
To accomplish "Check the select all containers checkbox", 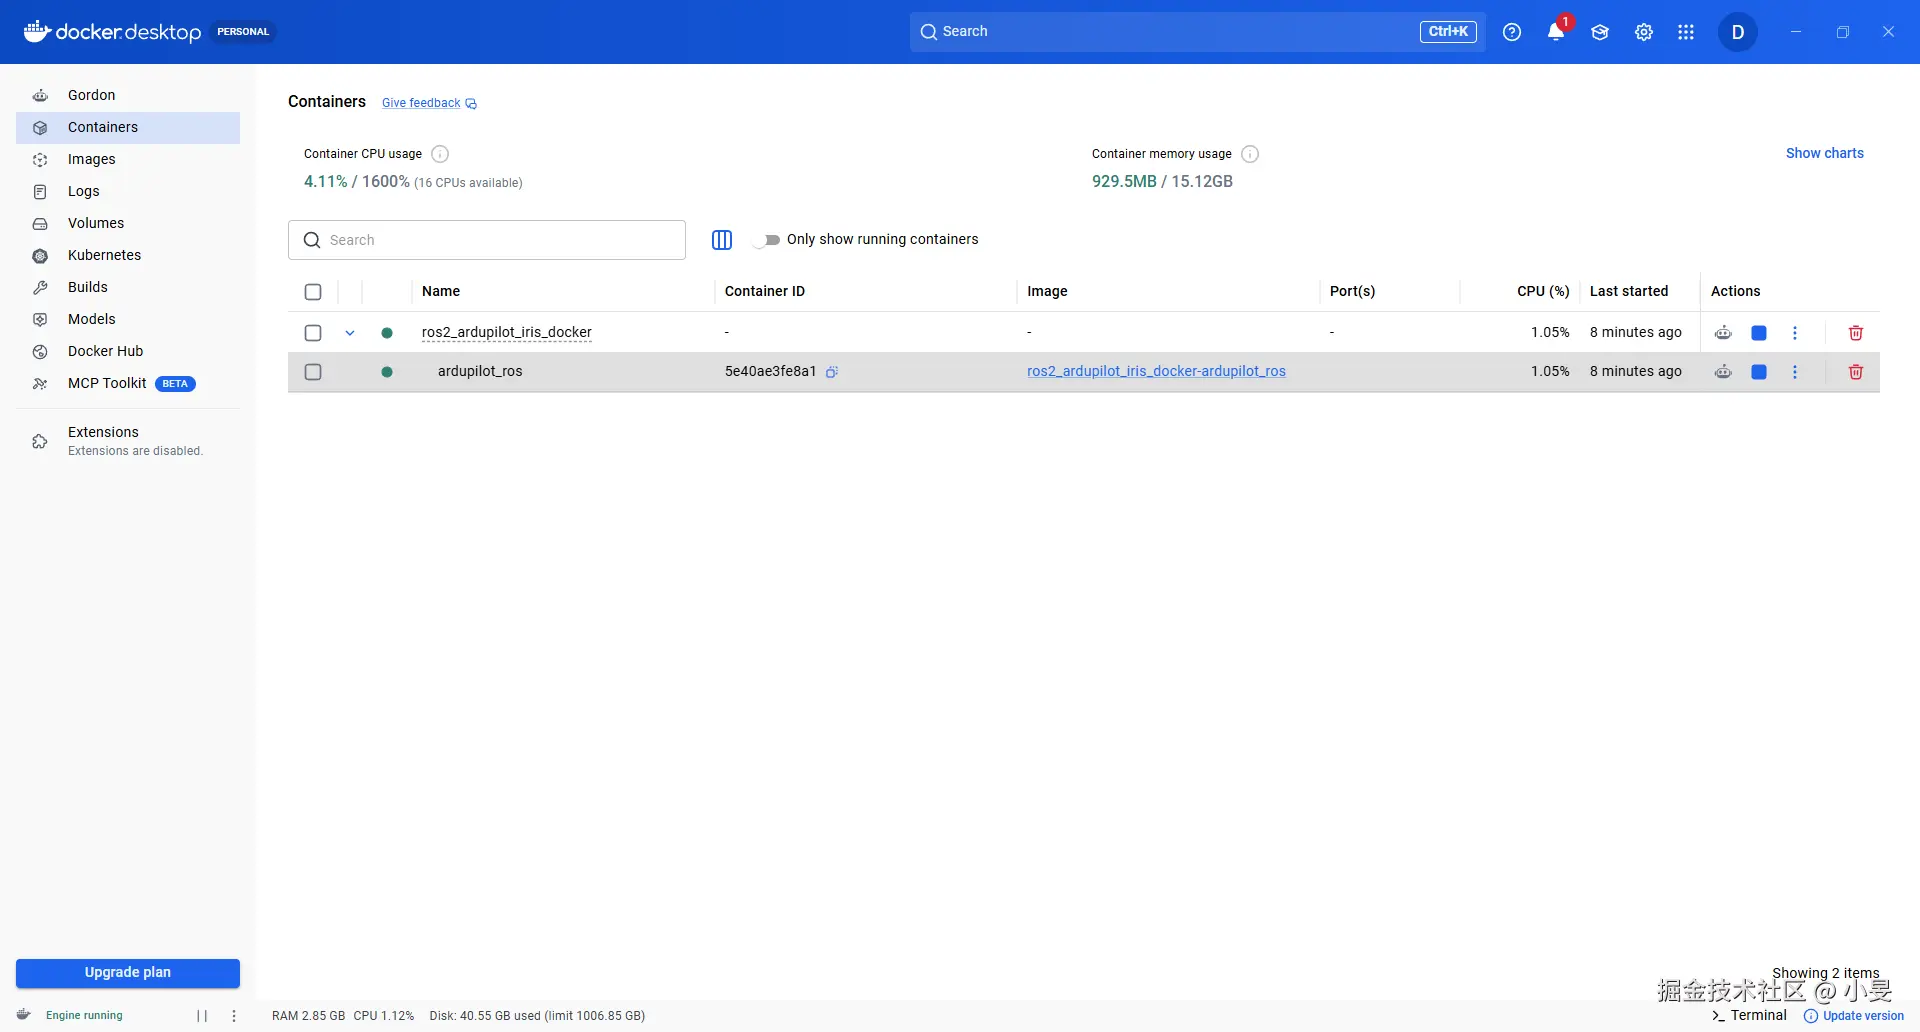I will tap(313, 292).
